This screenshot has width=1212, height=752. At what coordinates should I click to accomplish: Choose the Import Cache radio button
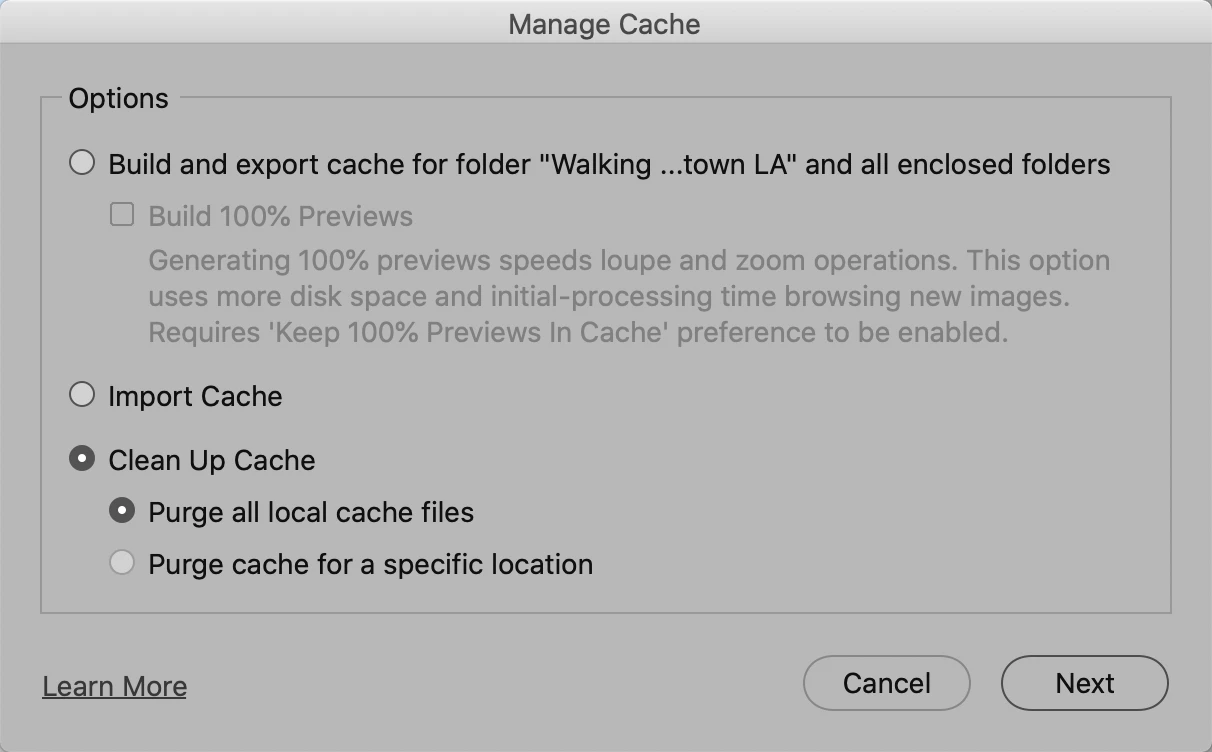82,395
